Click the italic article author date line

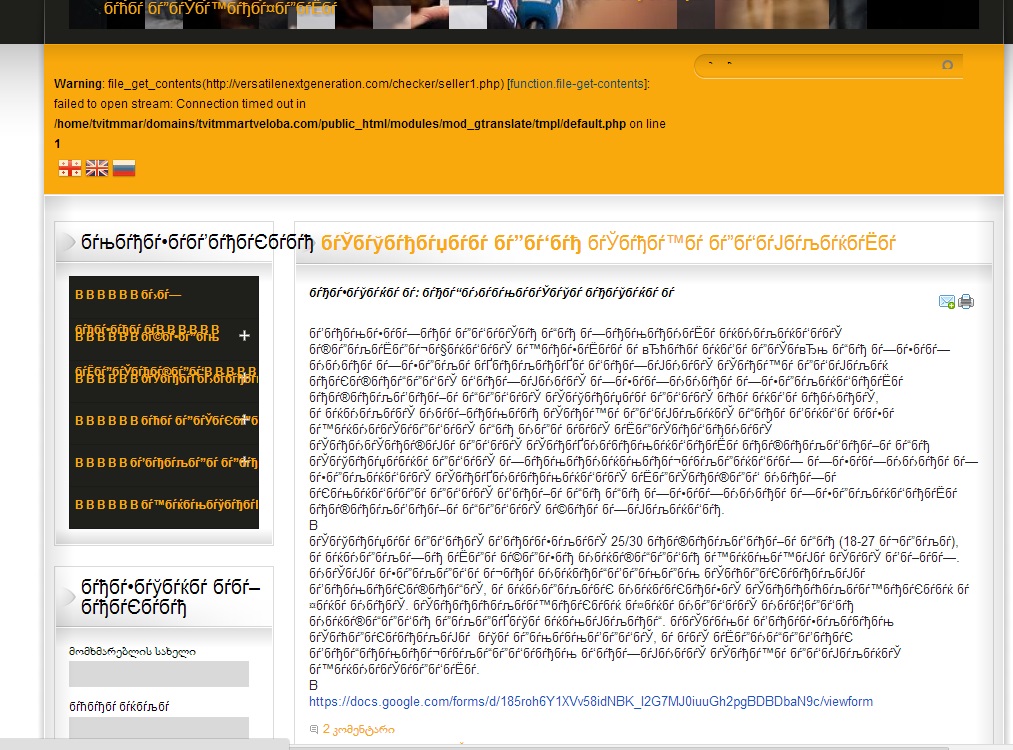(491, 293)
